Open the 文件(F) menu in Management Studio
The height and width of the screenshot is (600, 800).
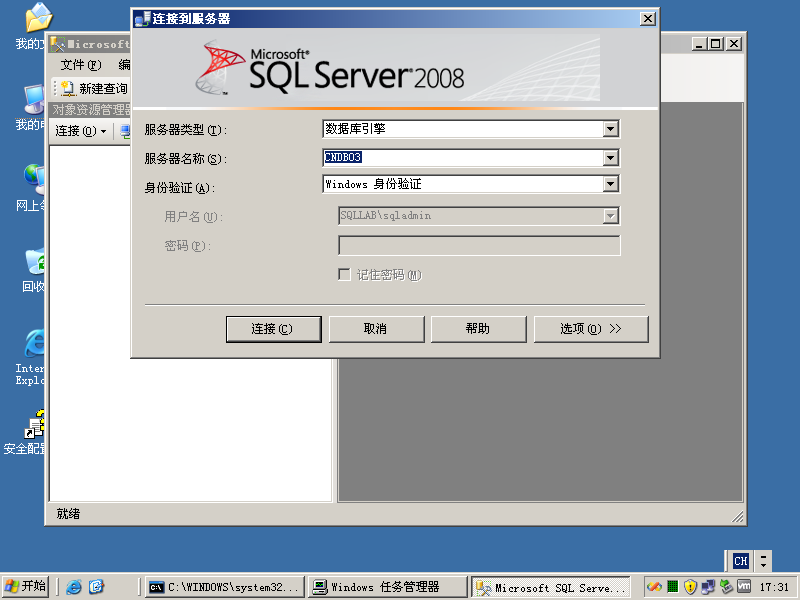tap(81, 65)
